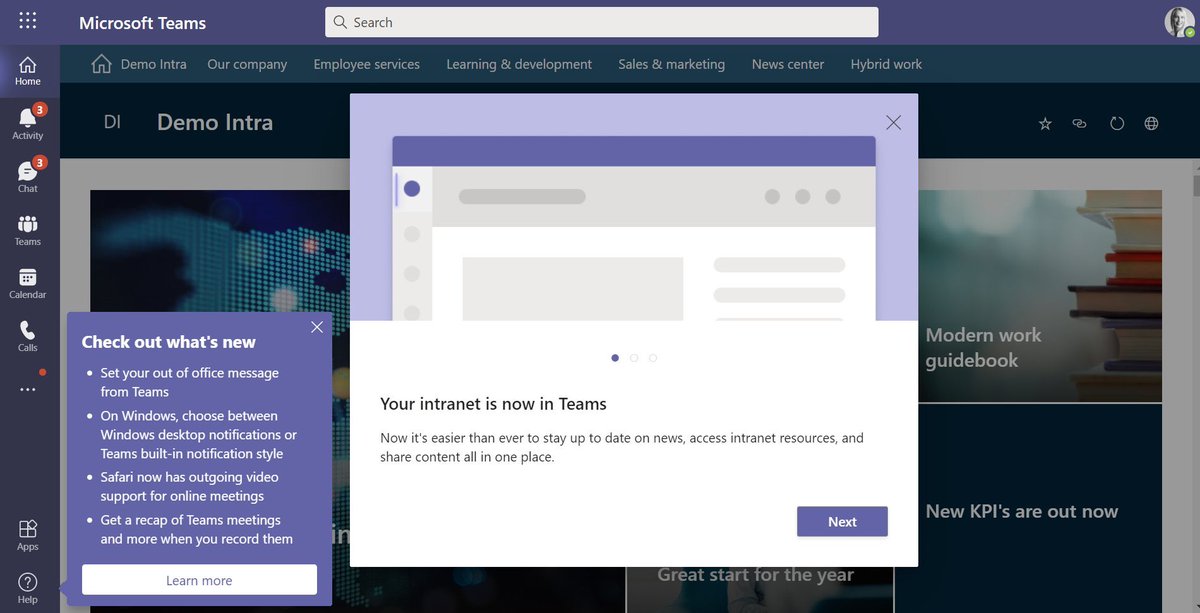Click Next in the intranet welcome dialog
Screen dimensions: 1200x613
click(842, 521)
